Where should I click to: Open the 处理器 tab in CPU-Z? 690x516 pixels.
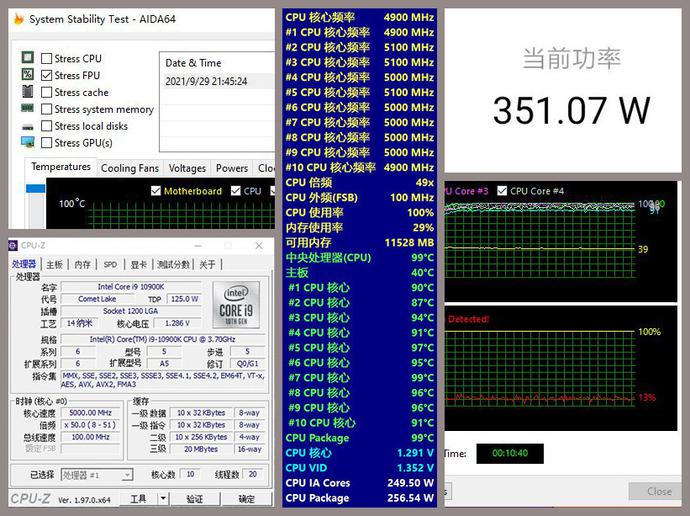click(x=24, y=264)
